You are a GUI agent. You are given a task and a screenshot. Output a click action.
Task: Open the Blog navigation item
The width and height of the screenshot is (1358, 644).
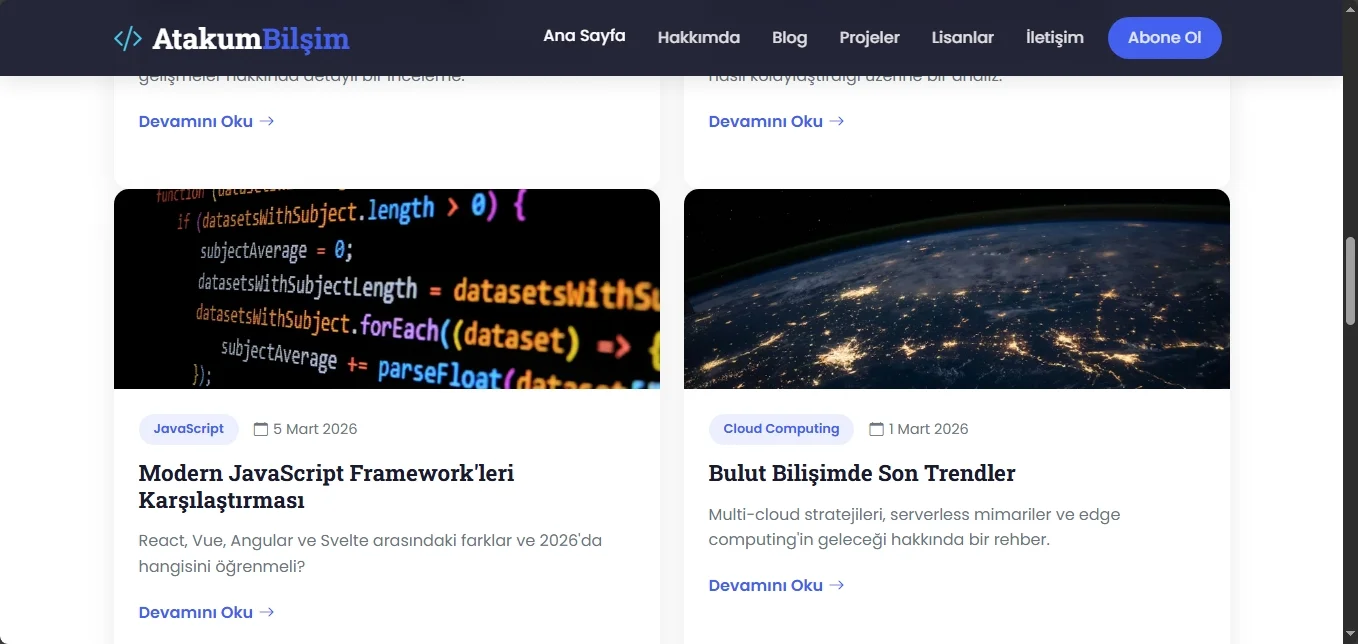click(790, 38)
